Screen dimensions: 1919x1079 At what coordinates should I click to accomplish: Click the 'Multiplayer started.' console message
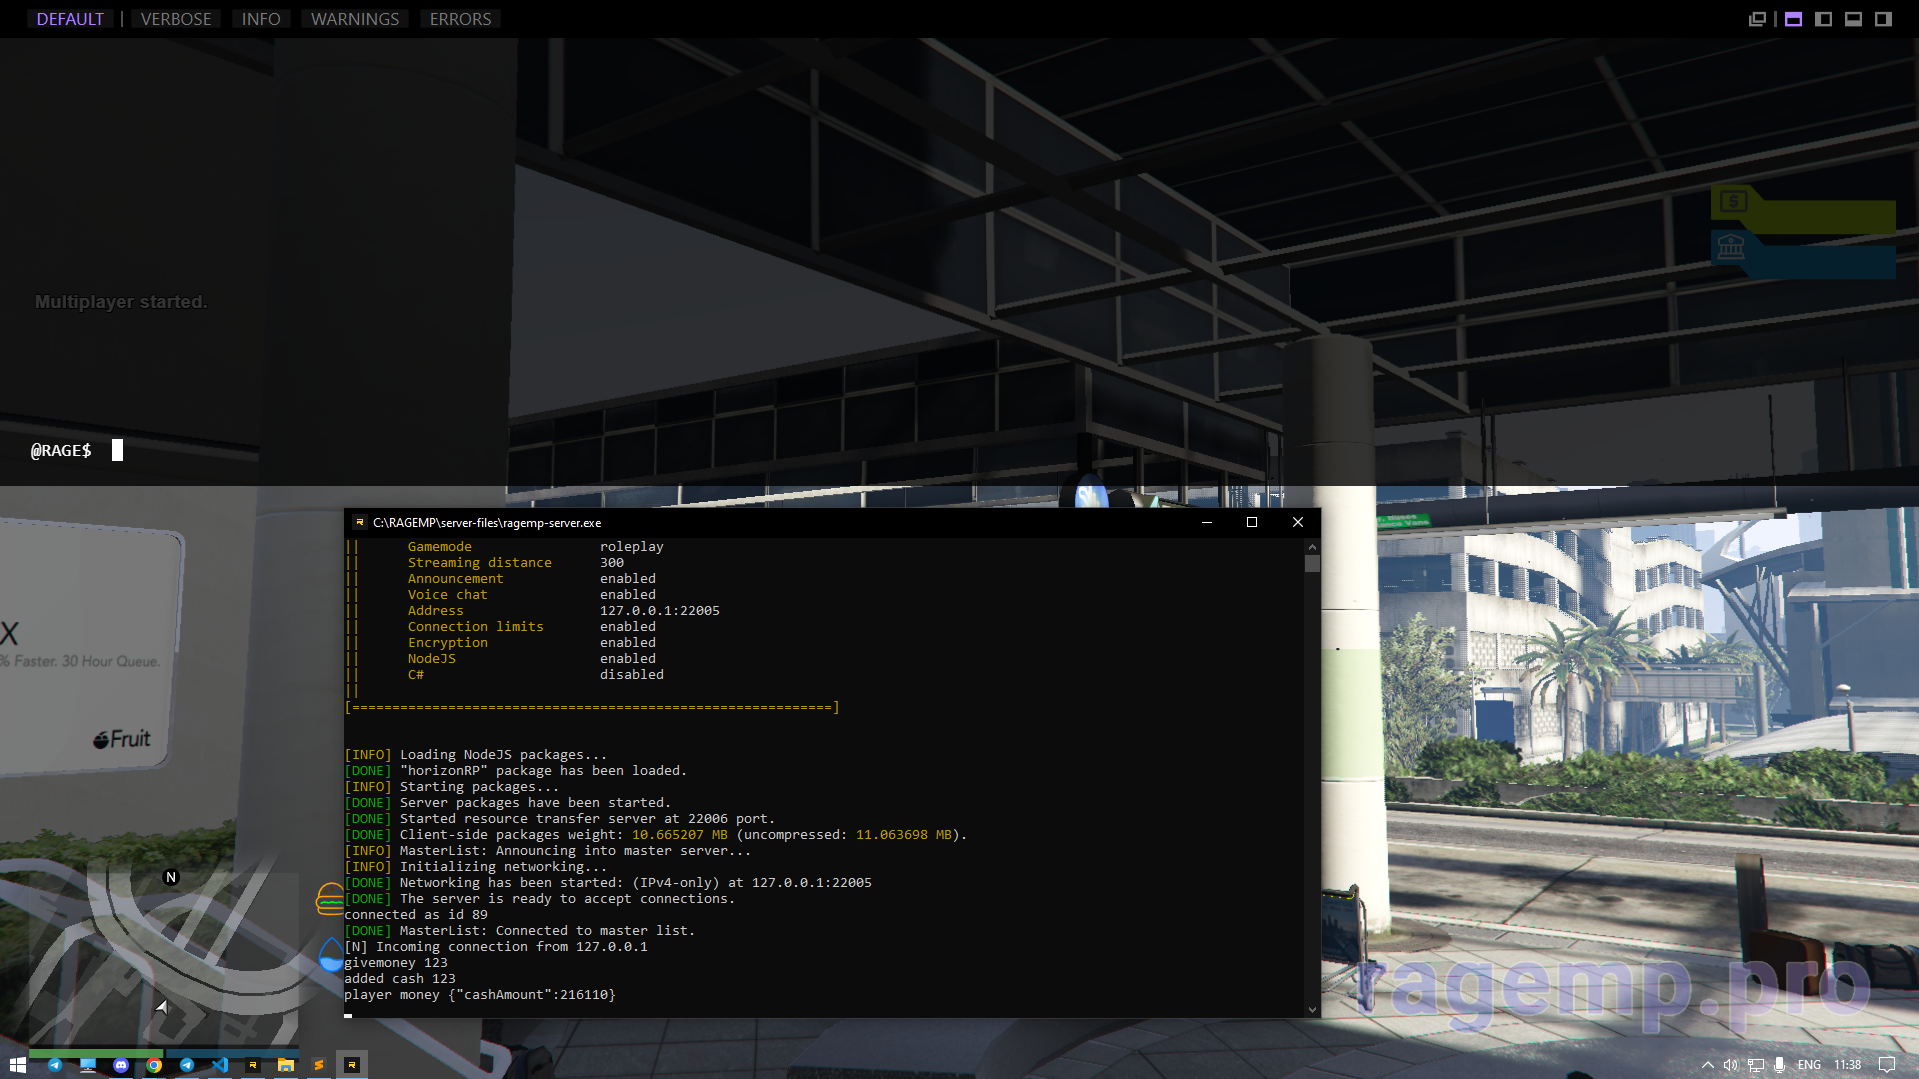tap(121, 302)
